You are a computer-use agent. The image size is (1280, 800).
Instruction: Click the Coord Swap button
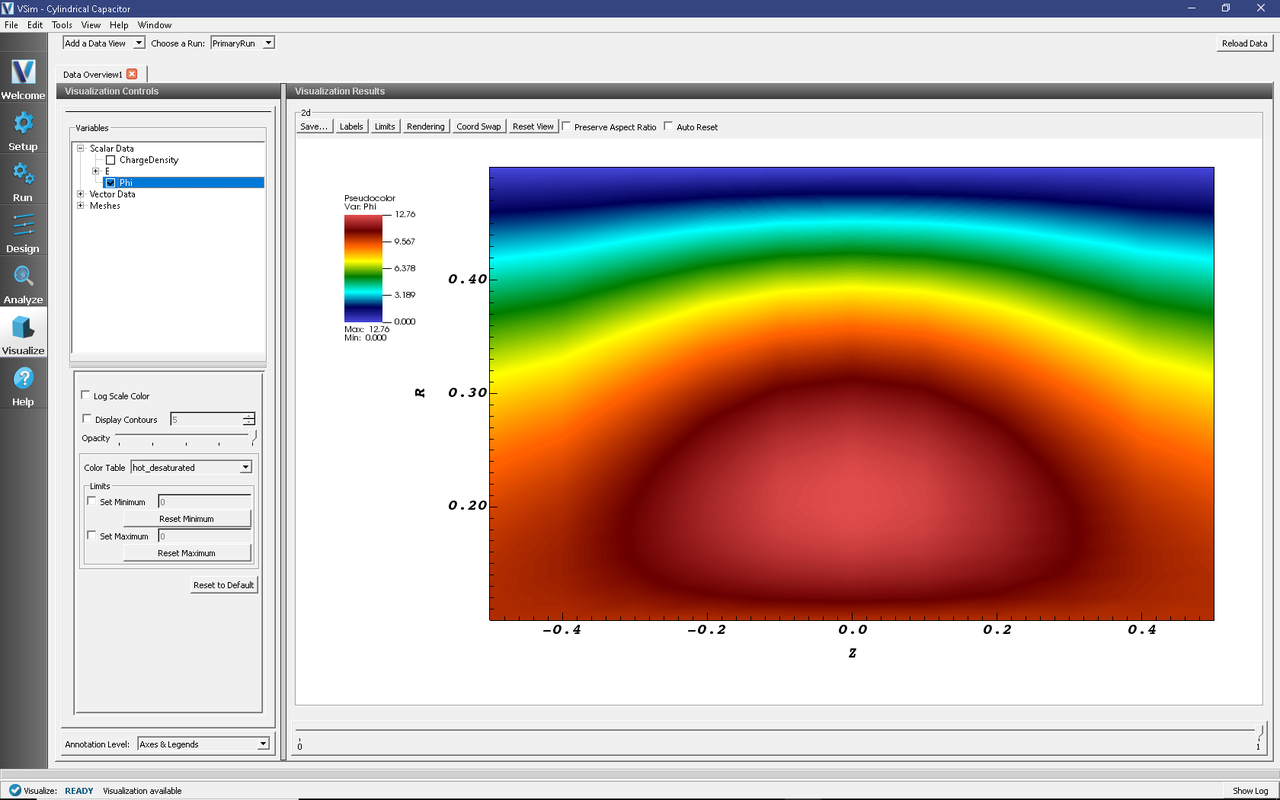pos(479,127)
